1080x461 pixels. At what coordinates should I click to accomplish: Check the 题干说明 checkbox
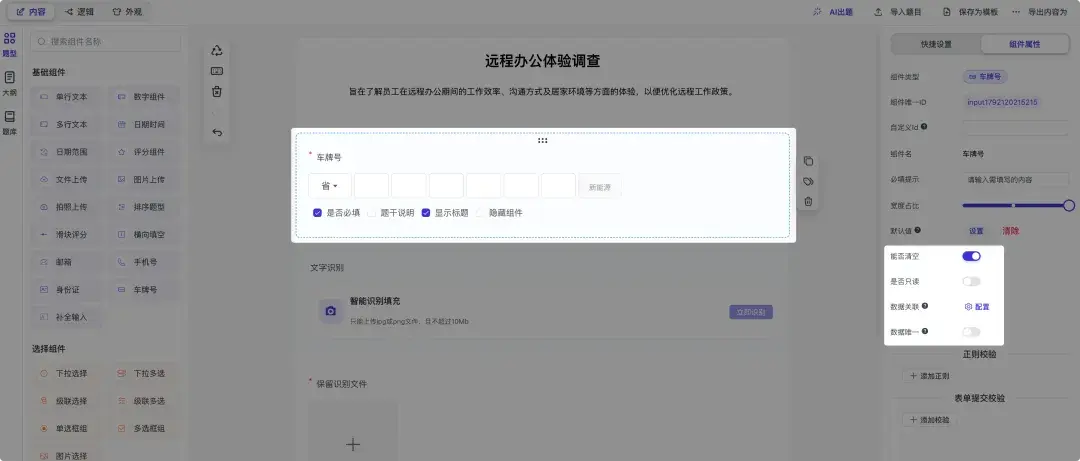372,213
